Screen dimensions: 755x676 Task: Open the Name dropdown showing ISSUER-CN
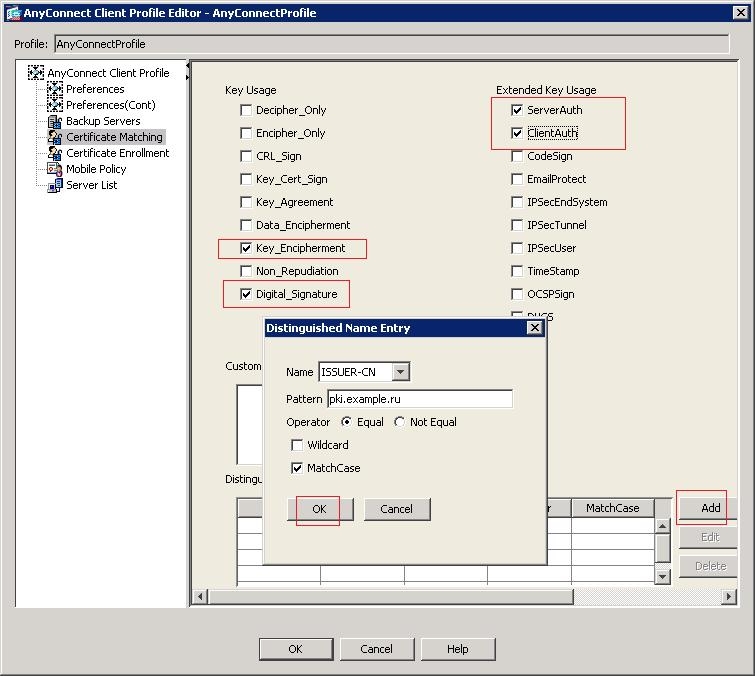[x=401, y=372]
